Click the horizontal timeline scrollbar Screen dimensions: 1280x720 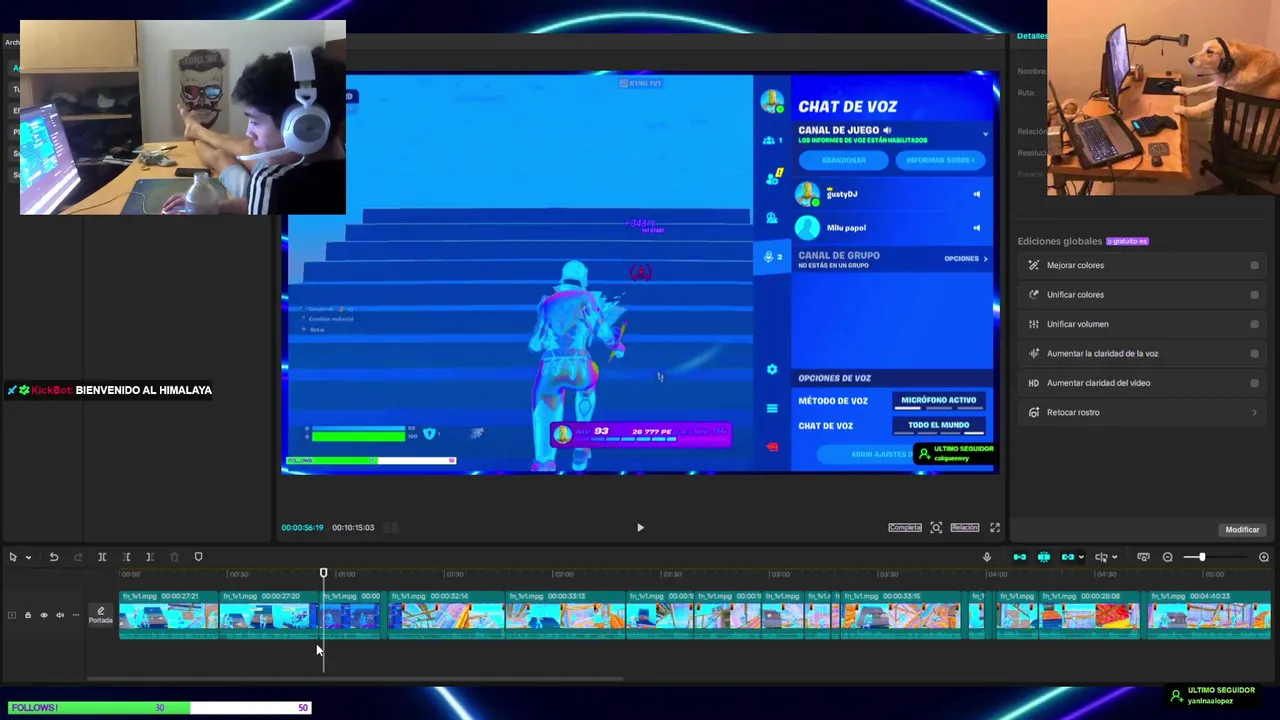[355, 679]
